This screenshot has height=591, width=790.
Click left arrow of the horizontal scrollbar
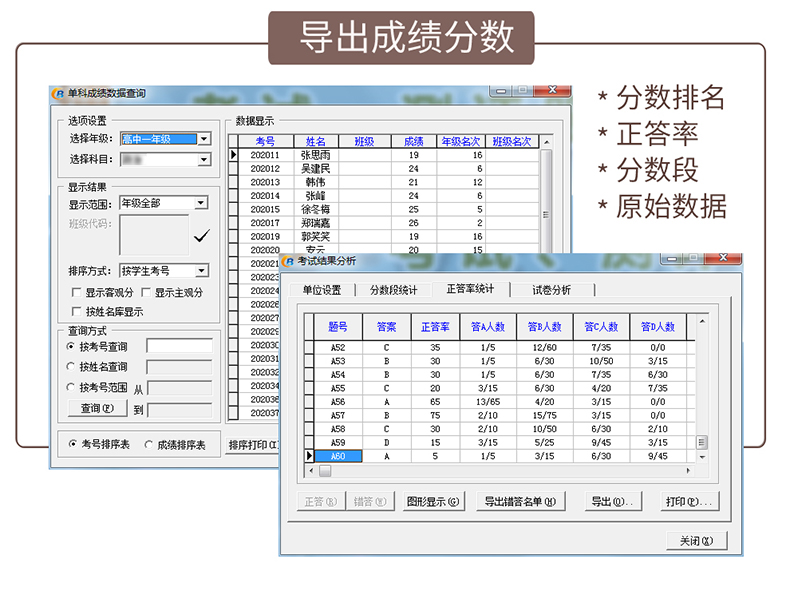[311, 470]
